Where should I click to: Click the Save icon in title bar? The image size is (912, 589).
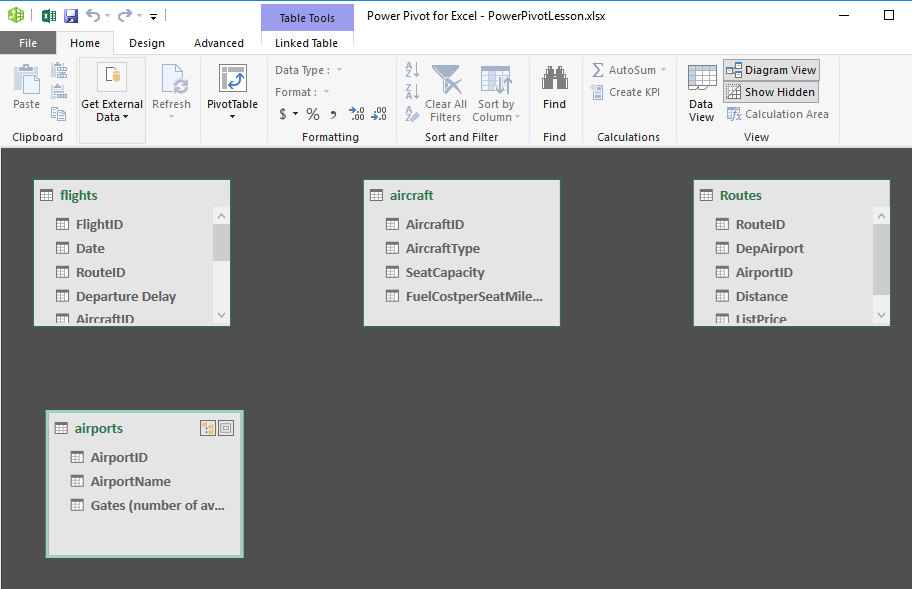71,16
